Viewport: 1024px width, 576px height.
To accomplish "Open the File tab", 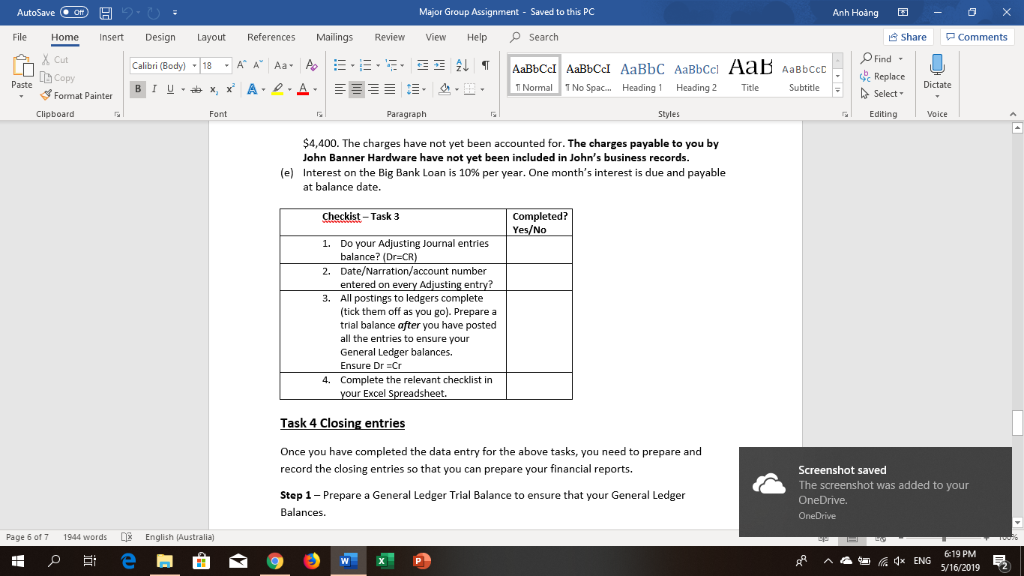I will pyautogui.click(x=20, y=37).
